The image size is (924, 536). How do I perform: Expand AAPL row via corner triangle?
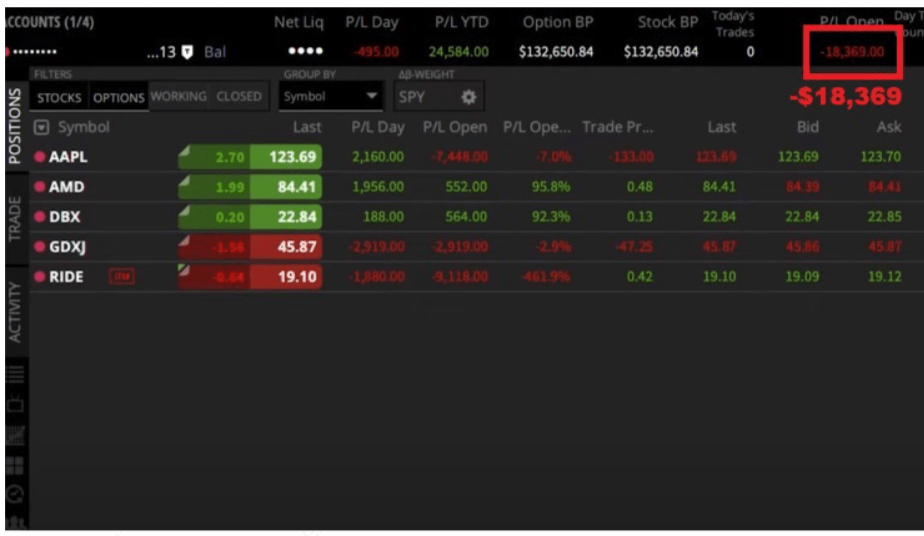(184, 150)
